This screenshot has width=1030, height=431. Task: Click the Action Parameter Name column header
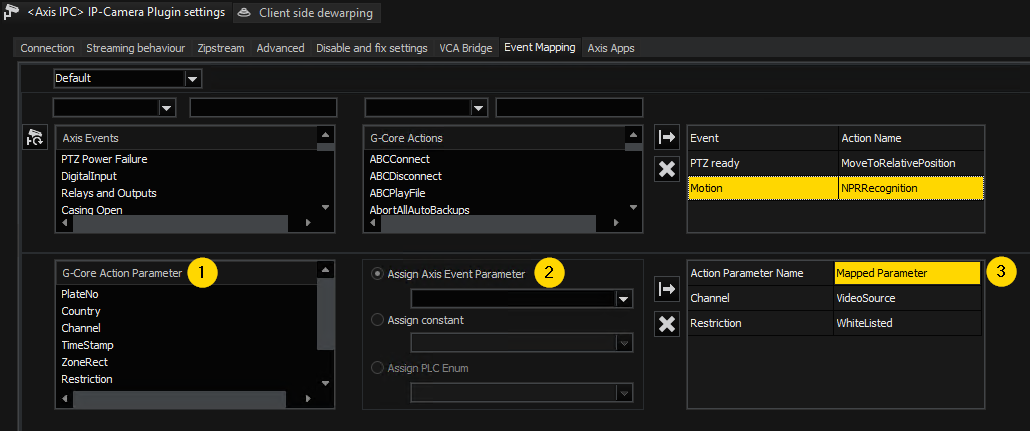tap(761, 273)
